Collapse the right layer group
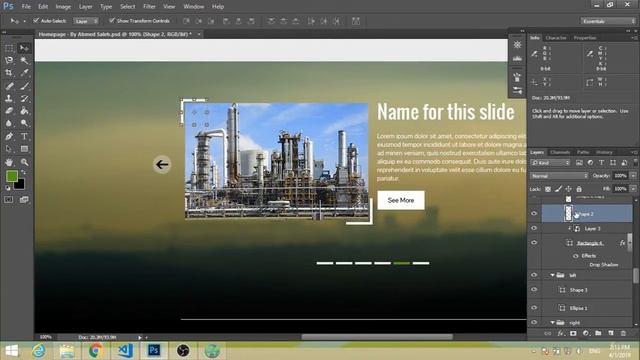 coord(552,322)
